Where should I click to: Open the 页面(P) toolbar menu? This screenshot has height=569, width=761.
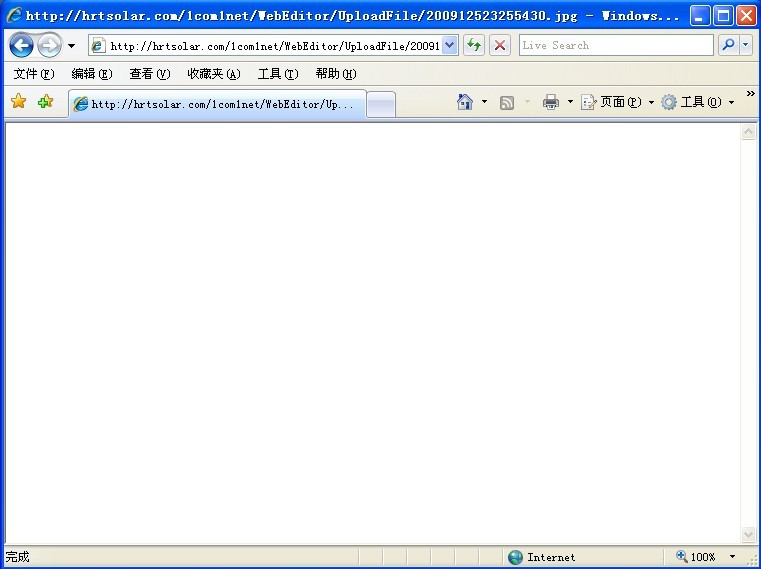click(617, 102)
